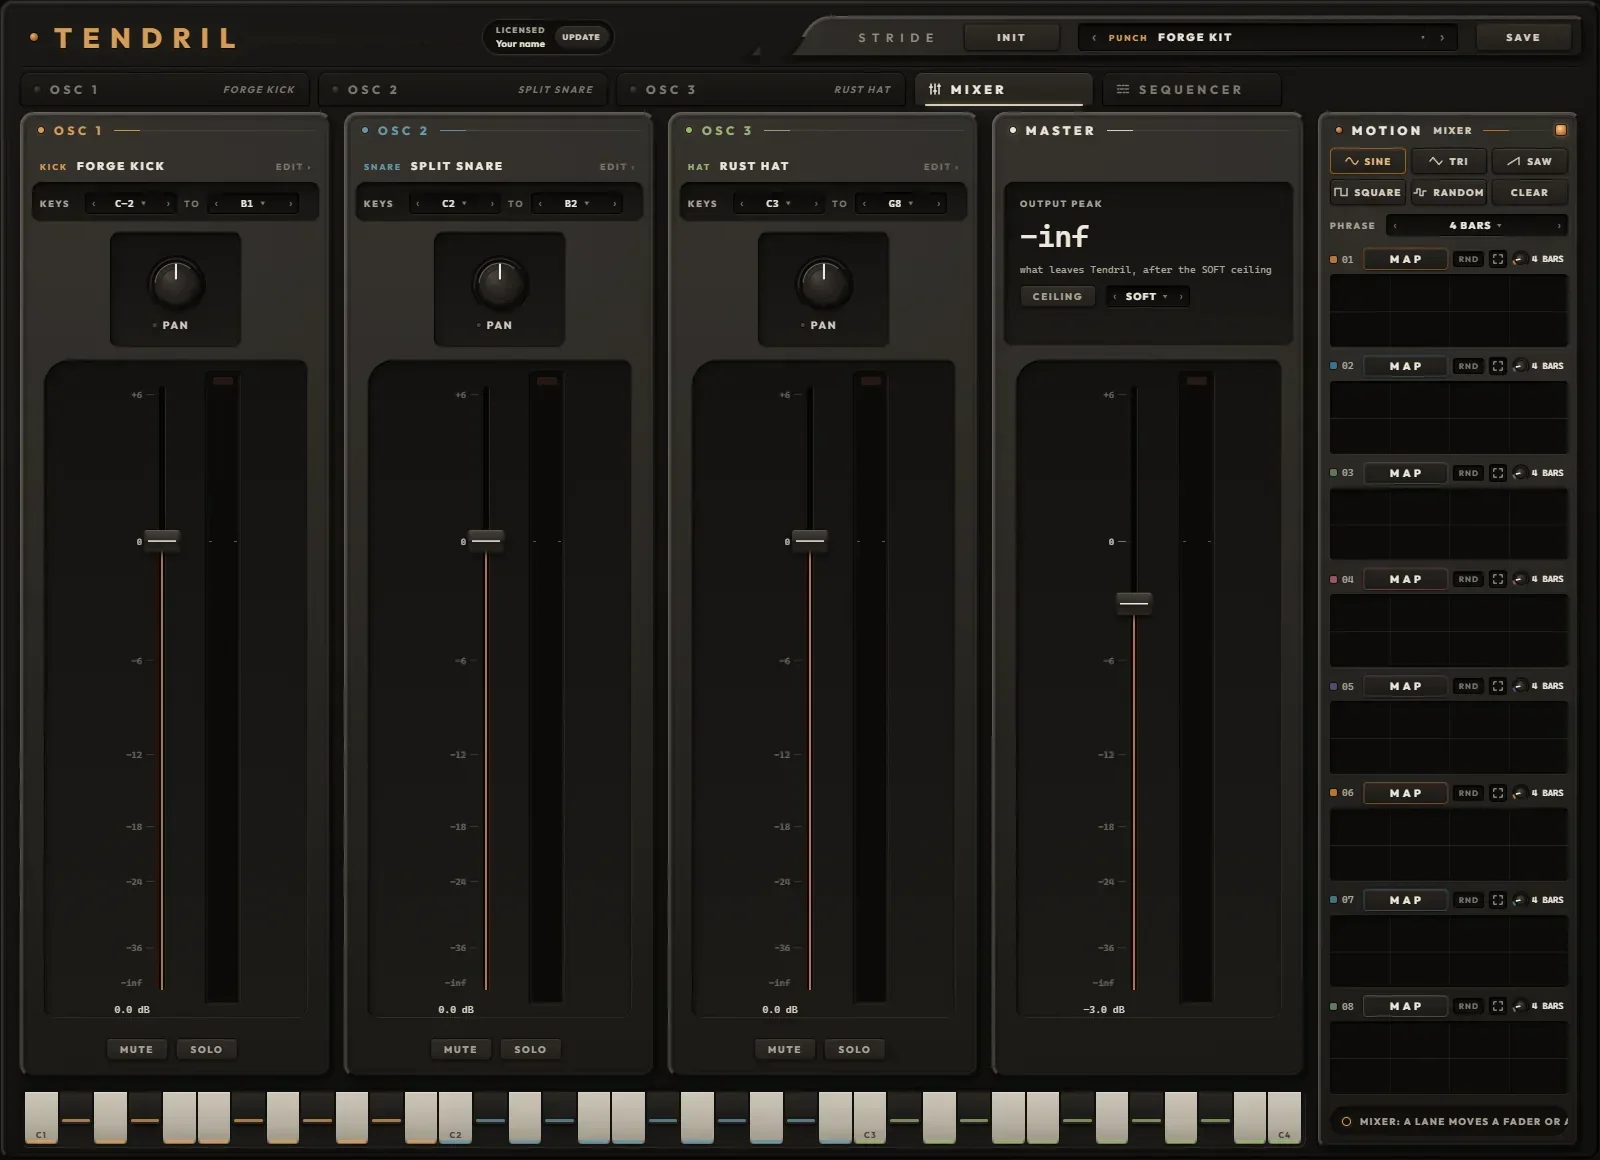Click the fullscreen icon on lane 03
Image resolution: width=1600 pixels, height=1160 pixels.
click(1497, 473)
